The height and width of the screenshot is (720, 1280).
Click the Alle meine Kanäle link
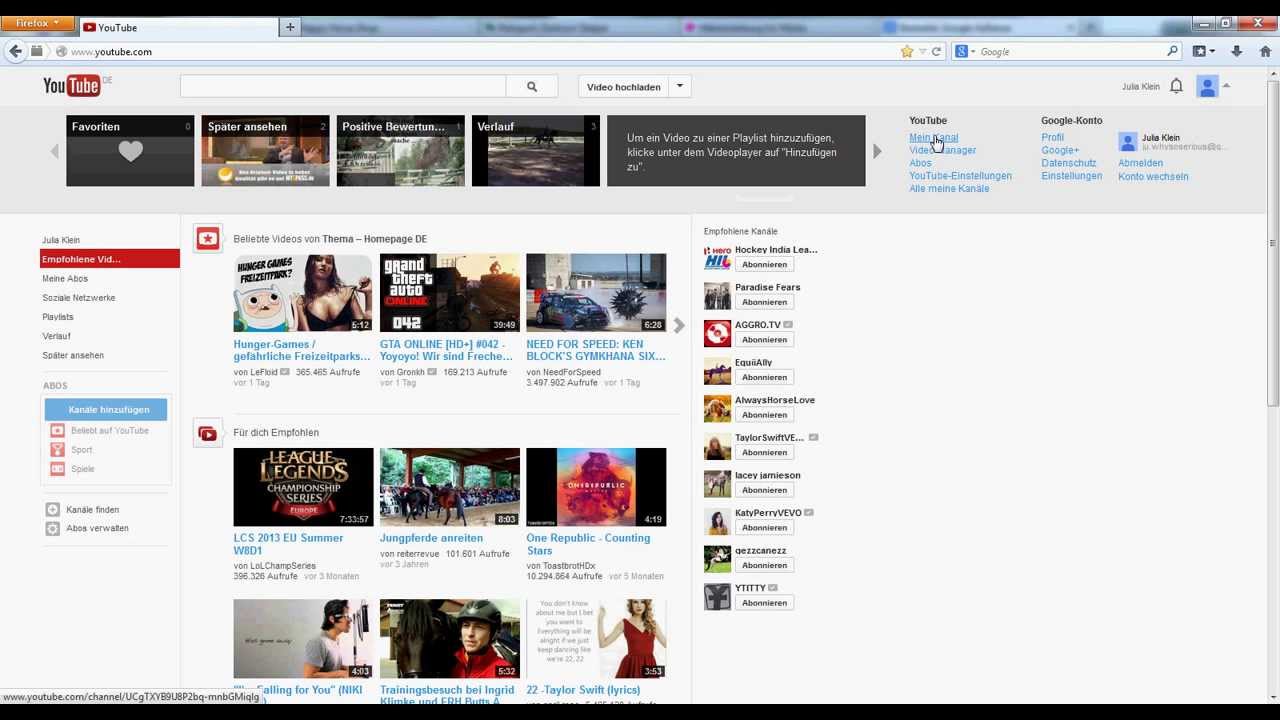point(949,189)
